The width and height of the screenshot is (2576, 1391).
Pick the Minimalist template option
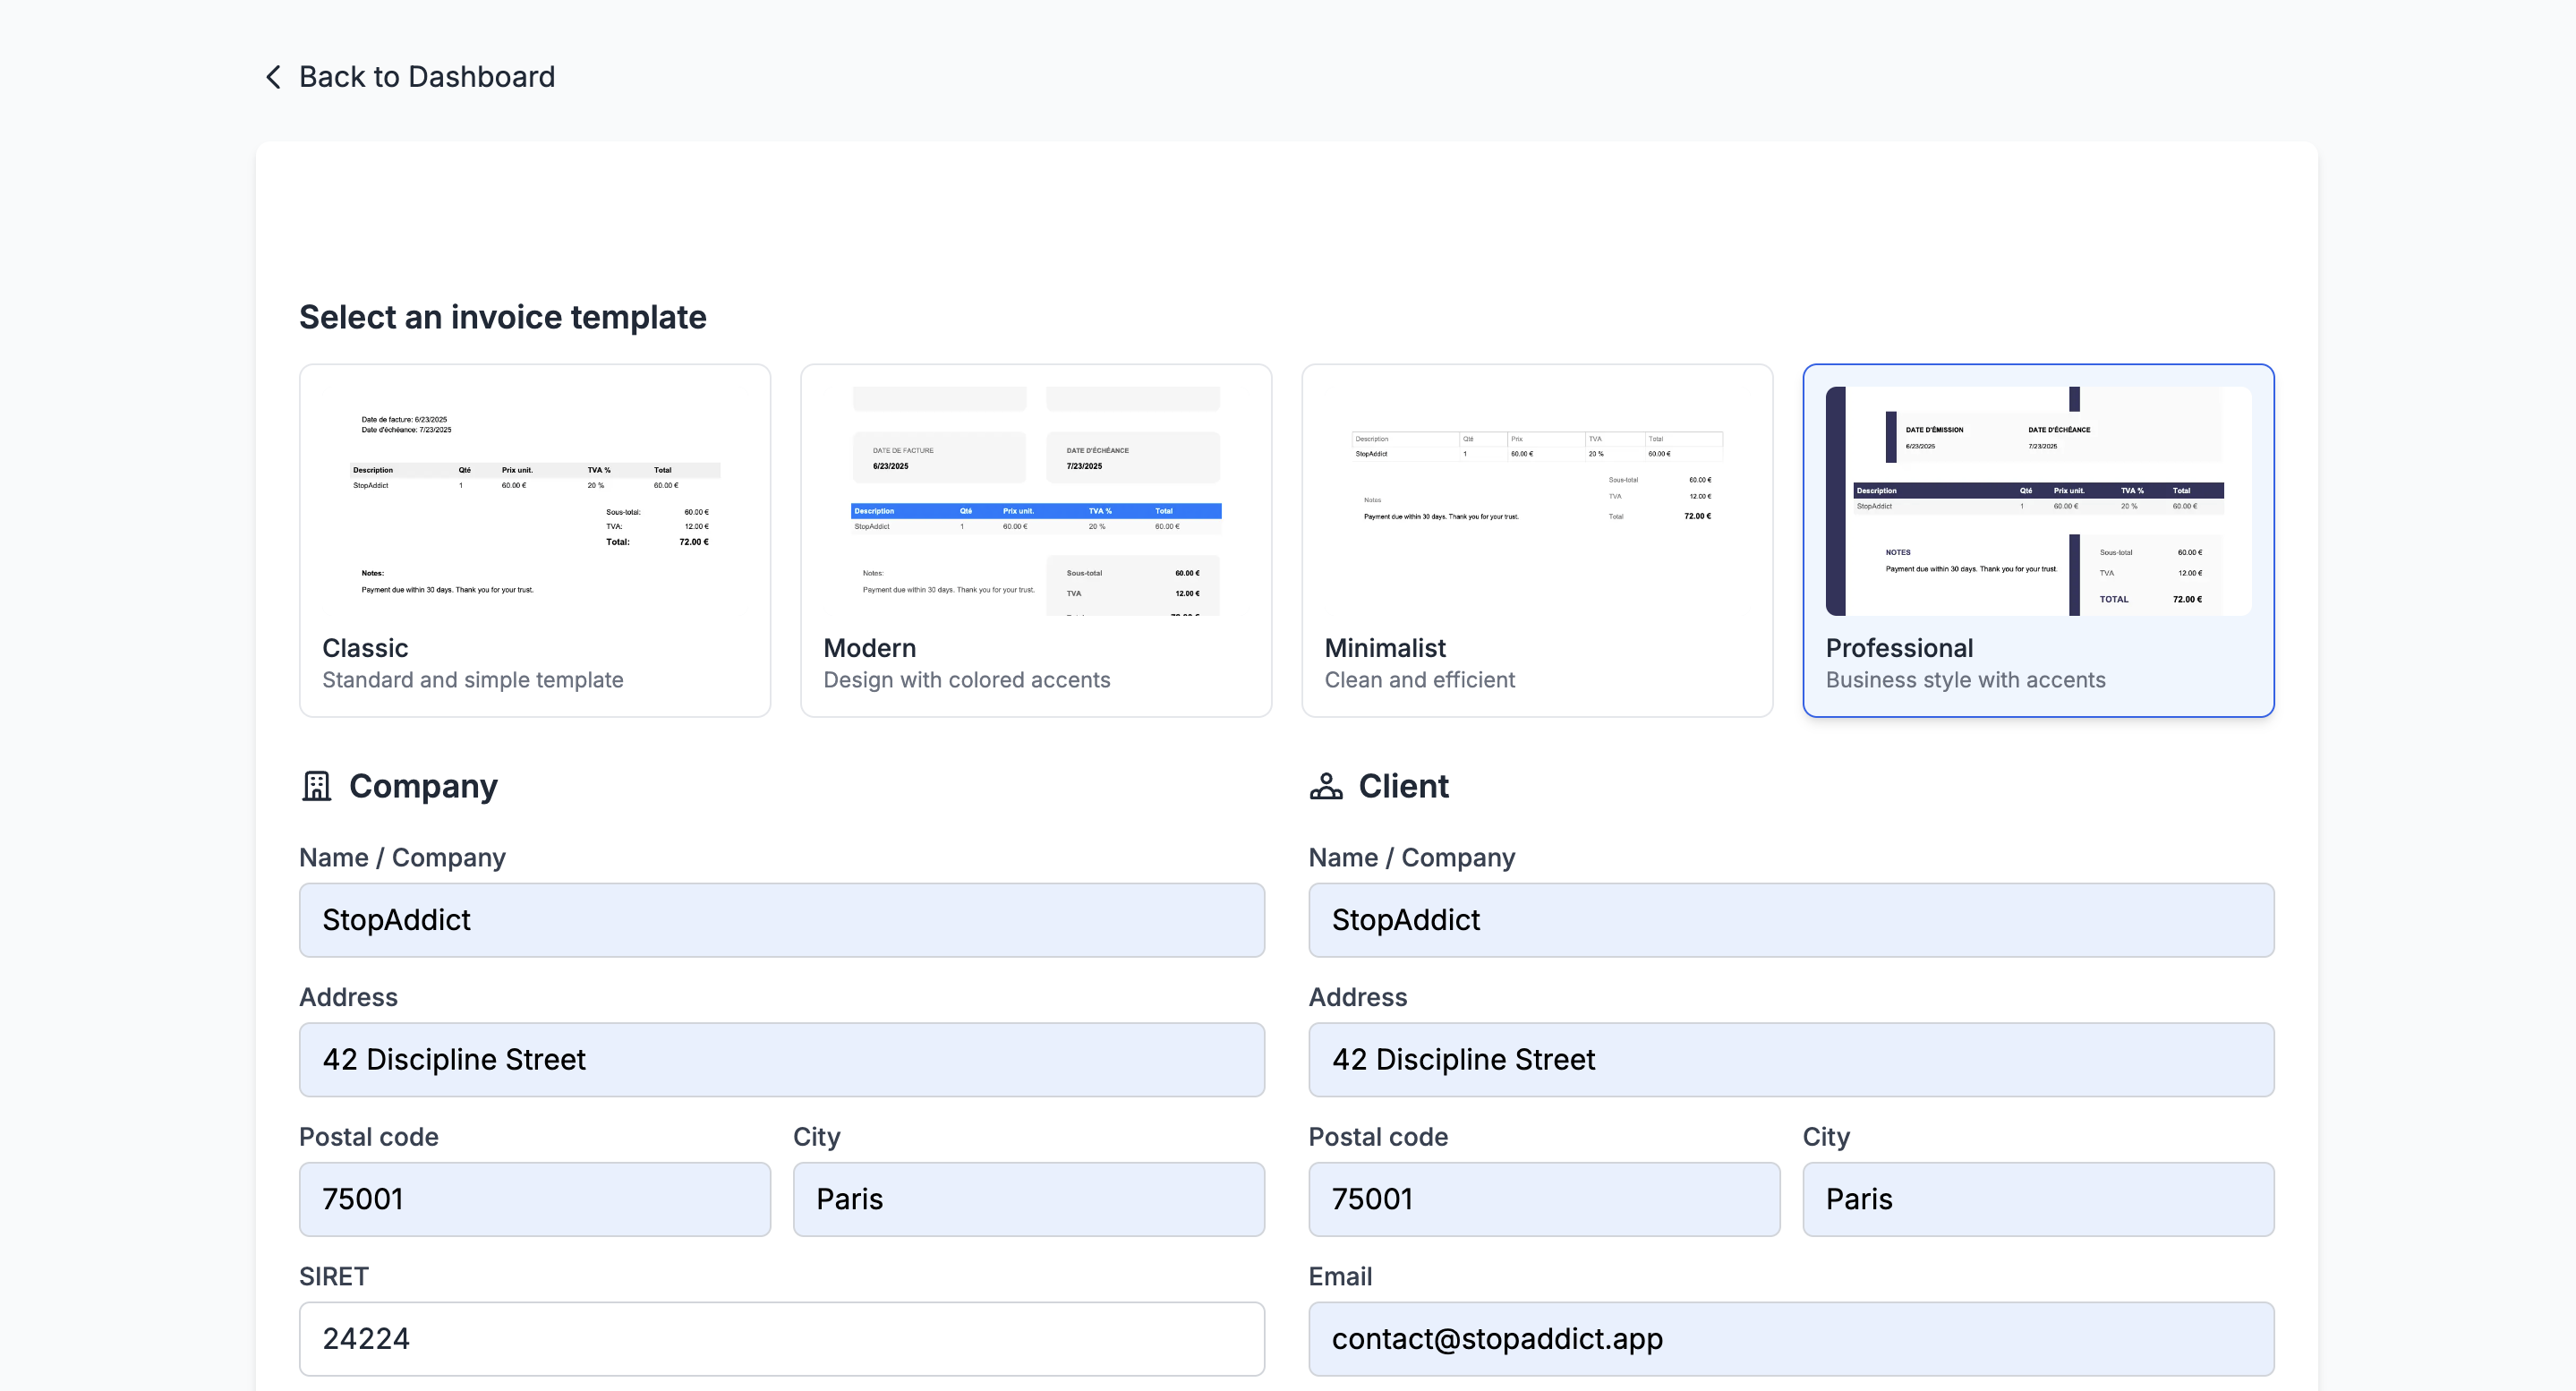[x=1536, y=663]
